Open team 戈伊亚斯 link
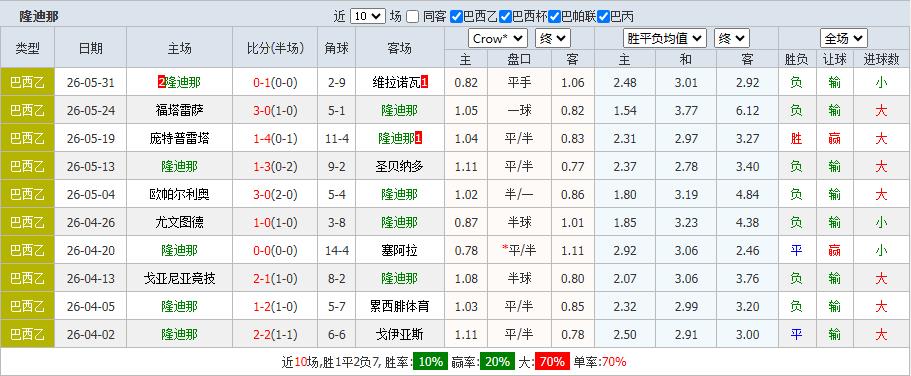This screenshot has width=911, height=376. (x=400, y=334)
